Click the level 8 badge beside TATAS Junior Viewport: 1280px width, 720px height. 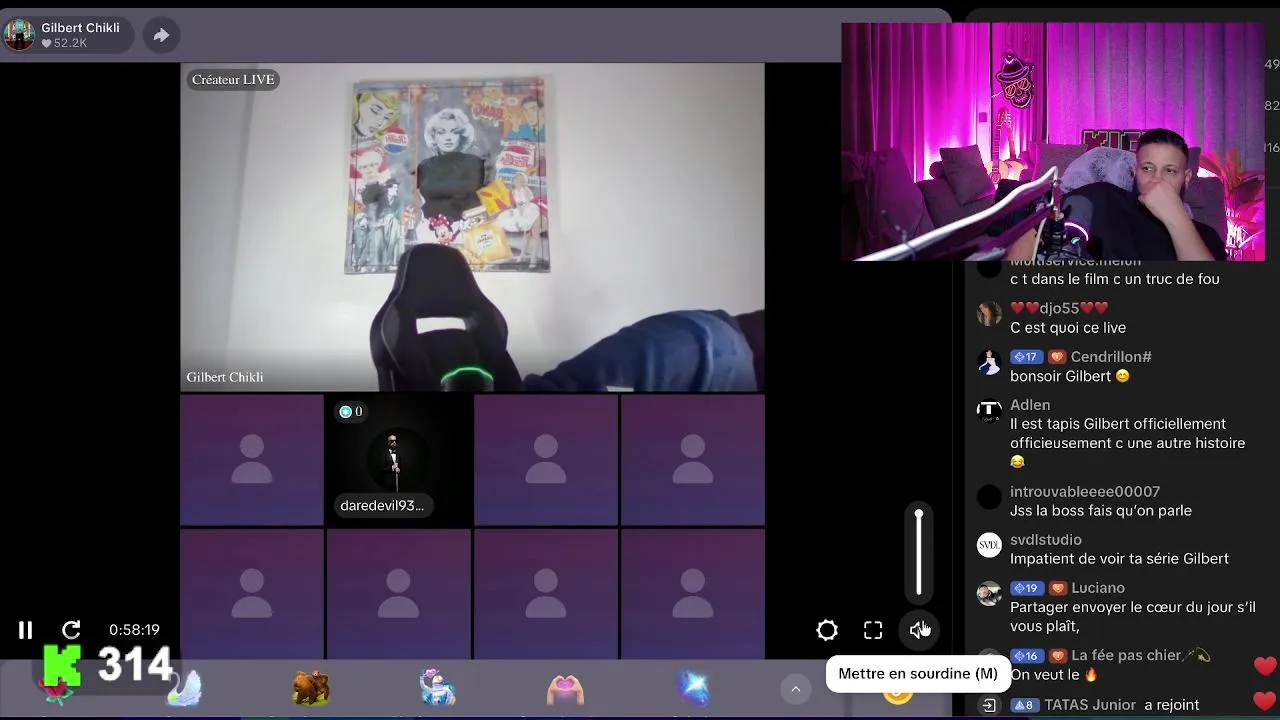point(1025,705)
